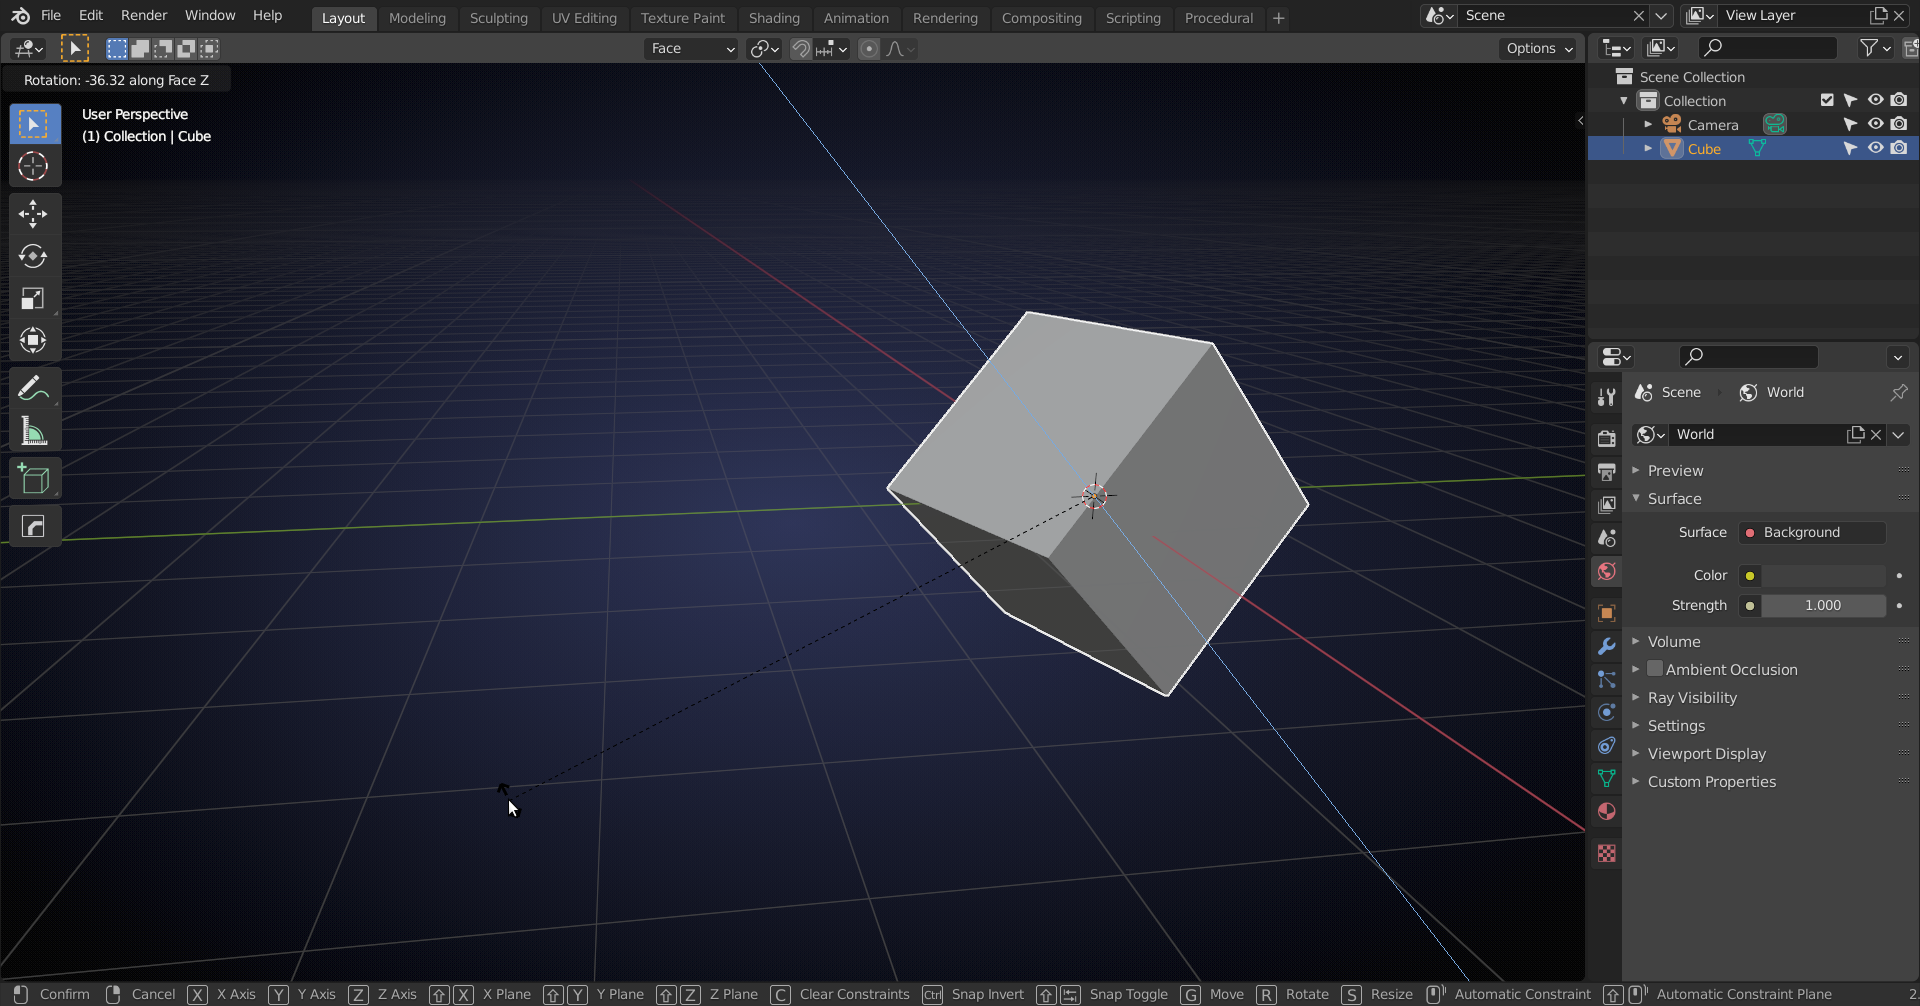Screen dimensions: 1920x1006
Task: Select the Move tool
Action: click(x=34, y=213)
